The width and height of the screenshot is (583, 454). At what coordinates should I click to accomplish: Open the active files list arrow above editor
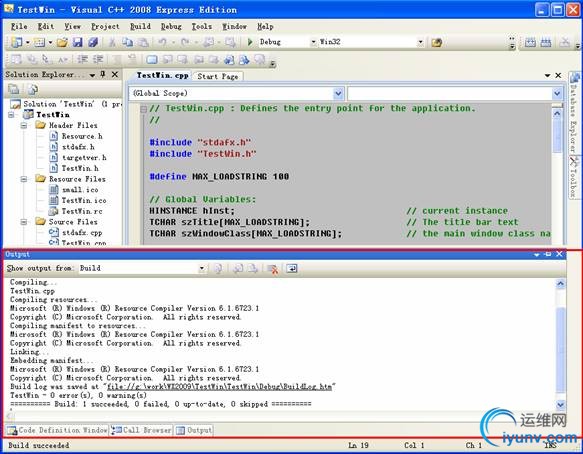point(547,75)
